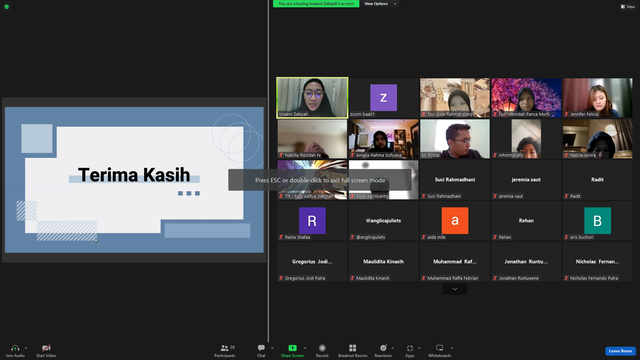The height and width of the screenshot is (360, 640).
Task: Start recording with the Record button
Action: pos(322,350)
